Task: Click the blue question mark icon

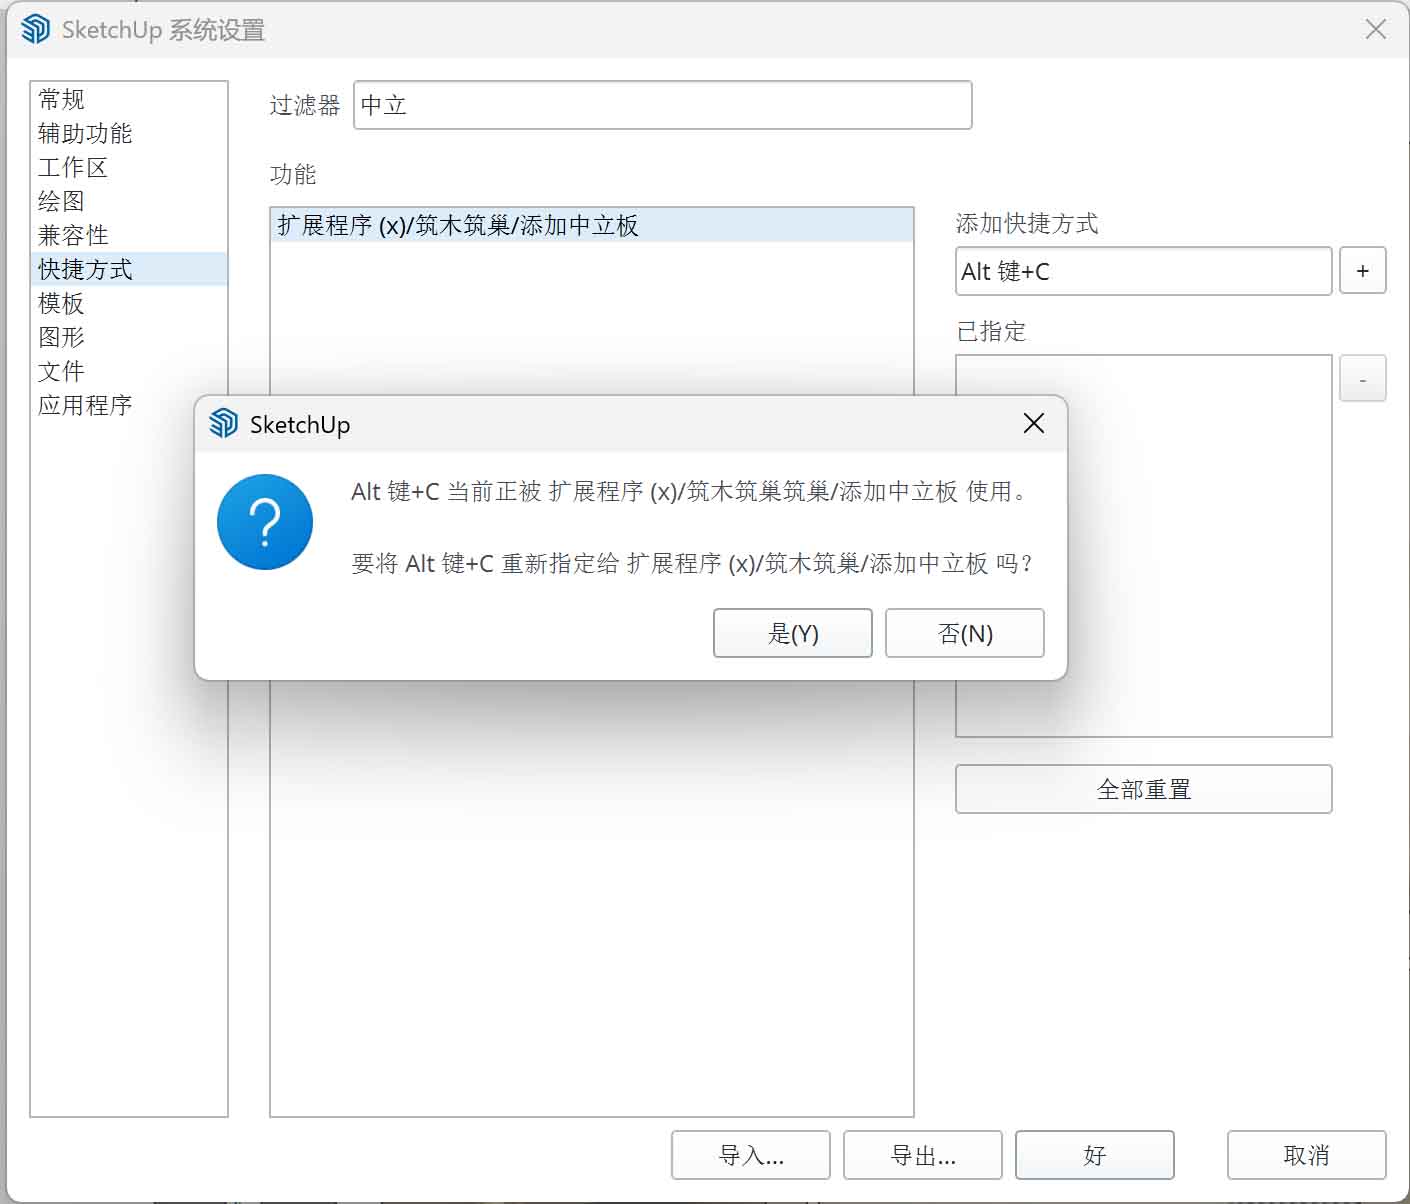Action: (264, 521)
